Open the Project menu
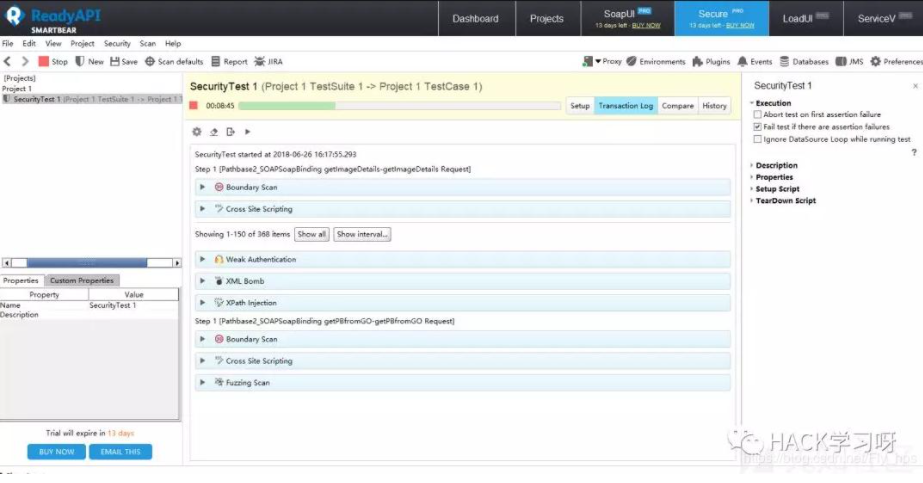This screenshot has height=483, width=923. (82, 44)
